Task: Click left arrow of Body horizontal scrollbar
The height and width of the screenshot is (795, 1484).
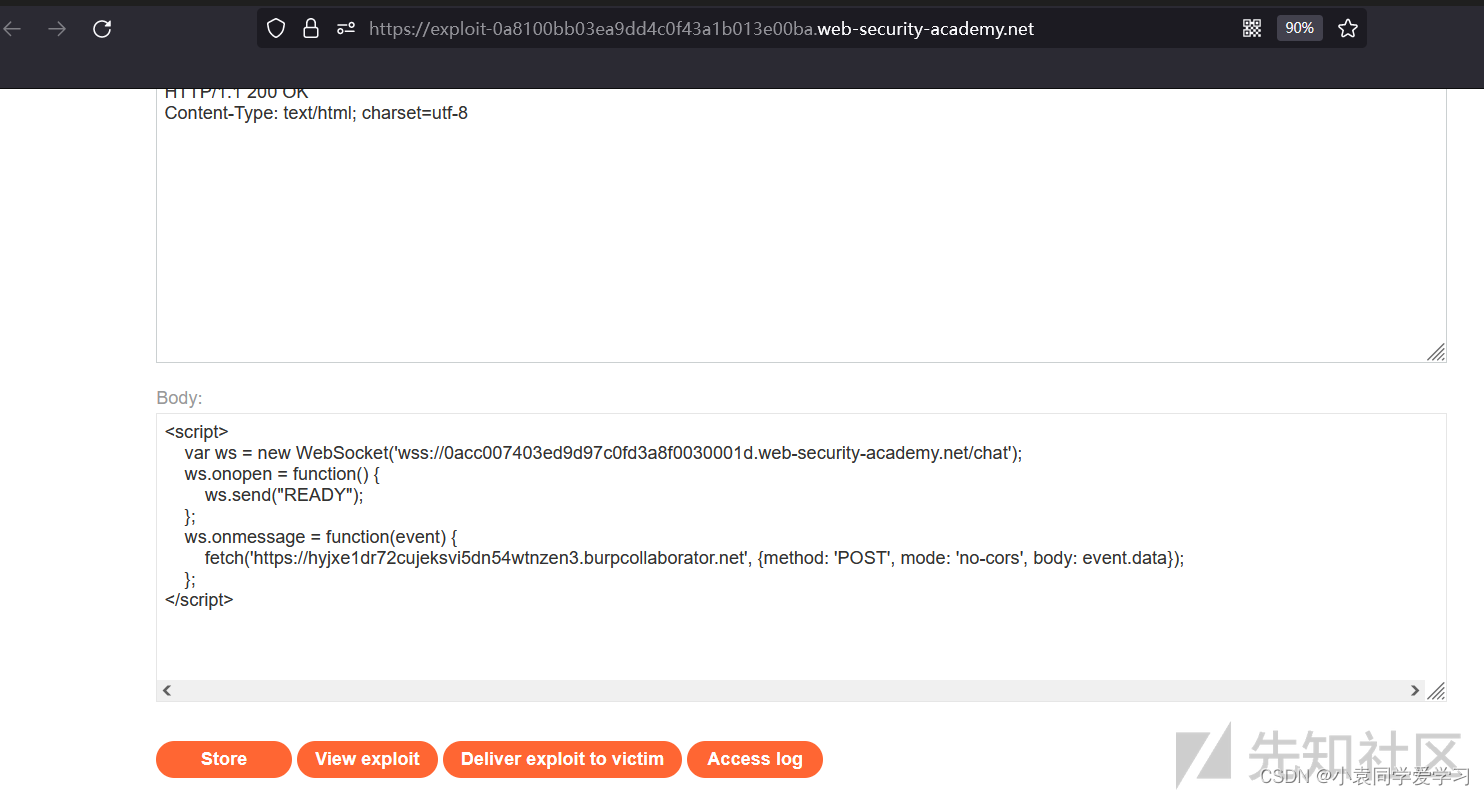Action: tap(167, 690)
